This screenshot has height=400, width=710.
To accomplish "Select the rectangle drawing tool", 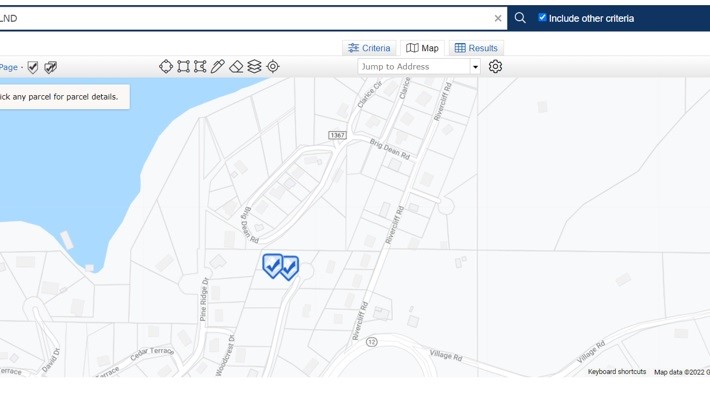I will [x=183, y=67].
